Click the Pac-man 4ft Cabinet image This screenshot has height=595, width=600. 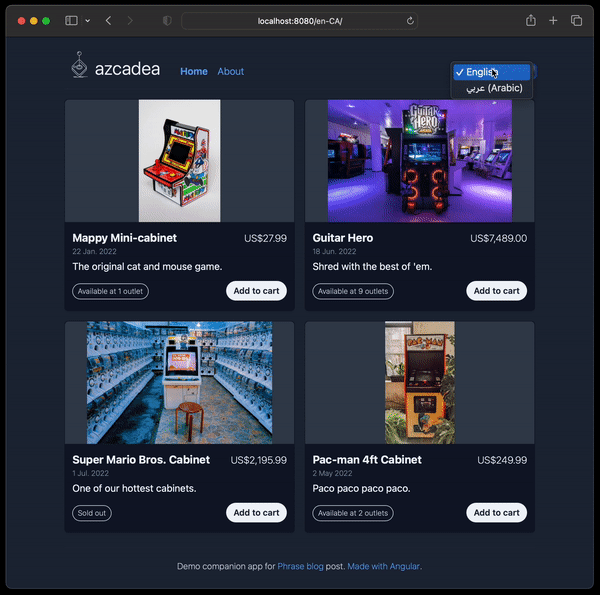(x=420, y=383)
